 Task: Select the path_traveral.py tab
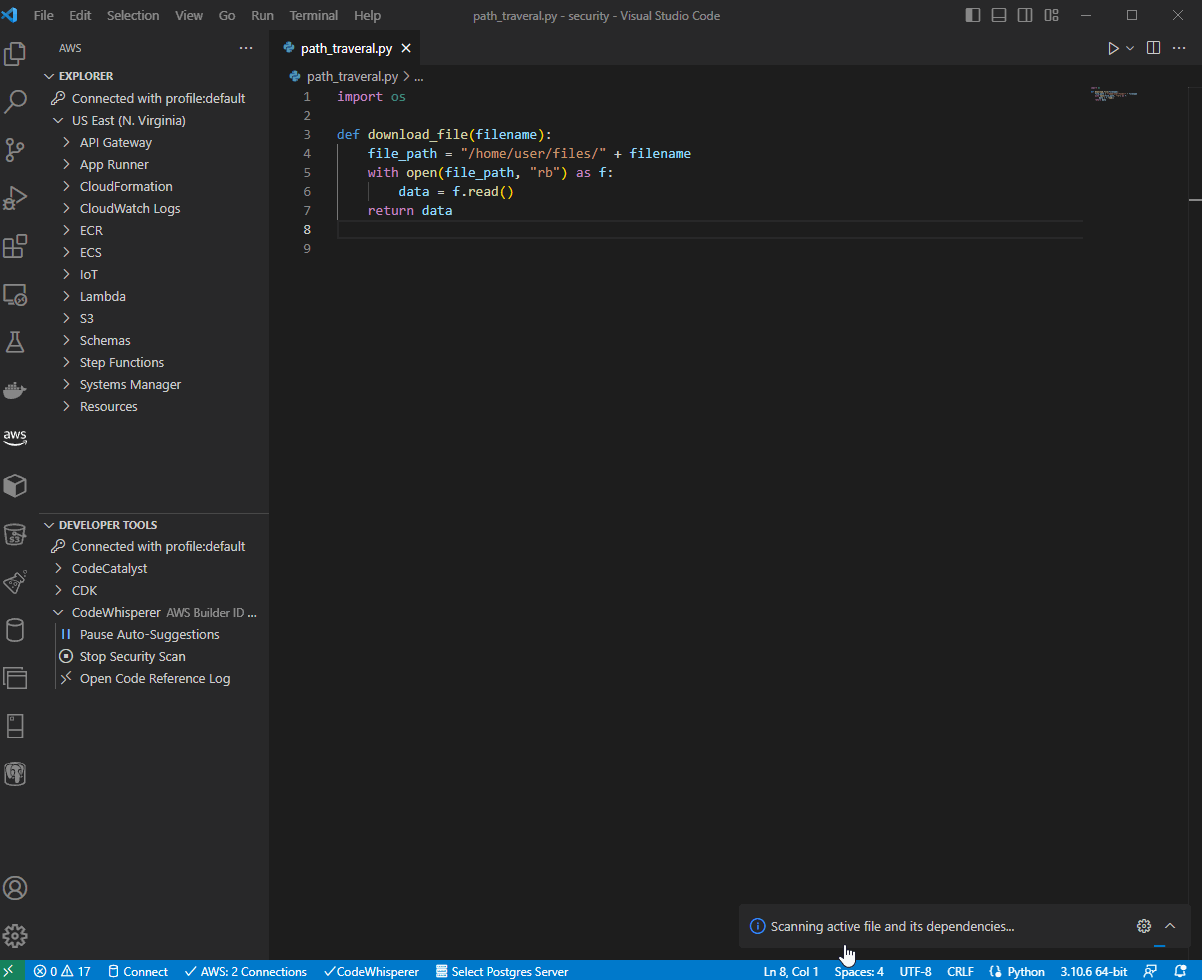(x=347, y=47)
